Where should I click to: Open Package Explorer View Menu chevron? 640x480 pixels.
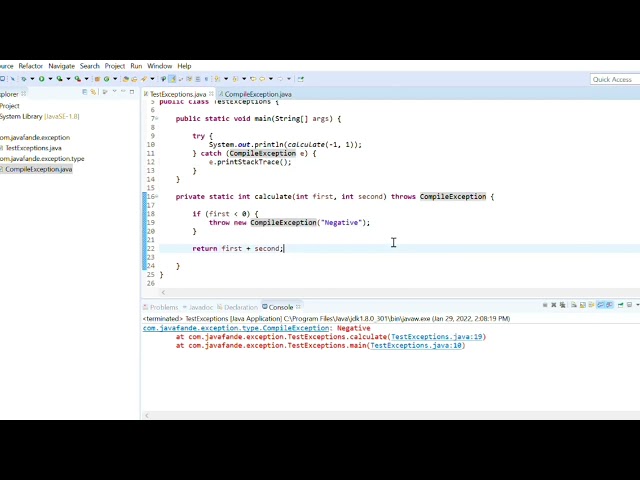pyautogui.click(x=114, y=91)
